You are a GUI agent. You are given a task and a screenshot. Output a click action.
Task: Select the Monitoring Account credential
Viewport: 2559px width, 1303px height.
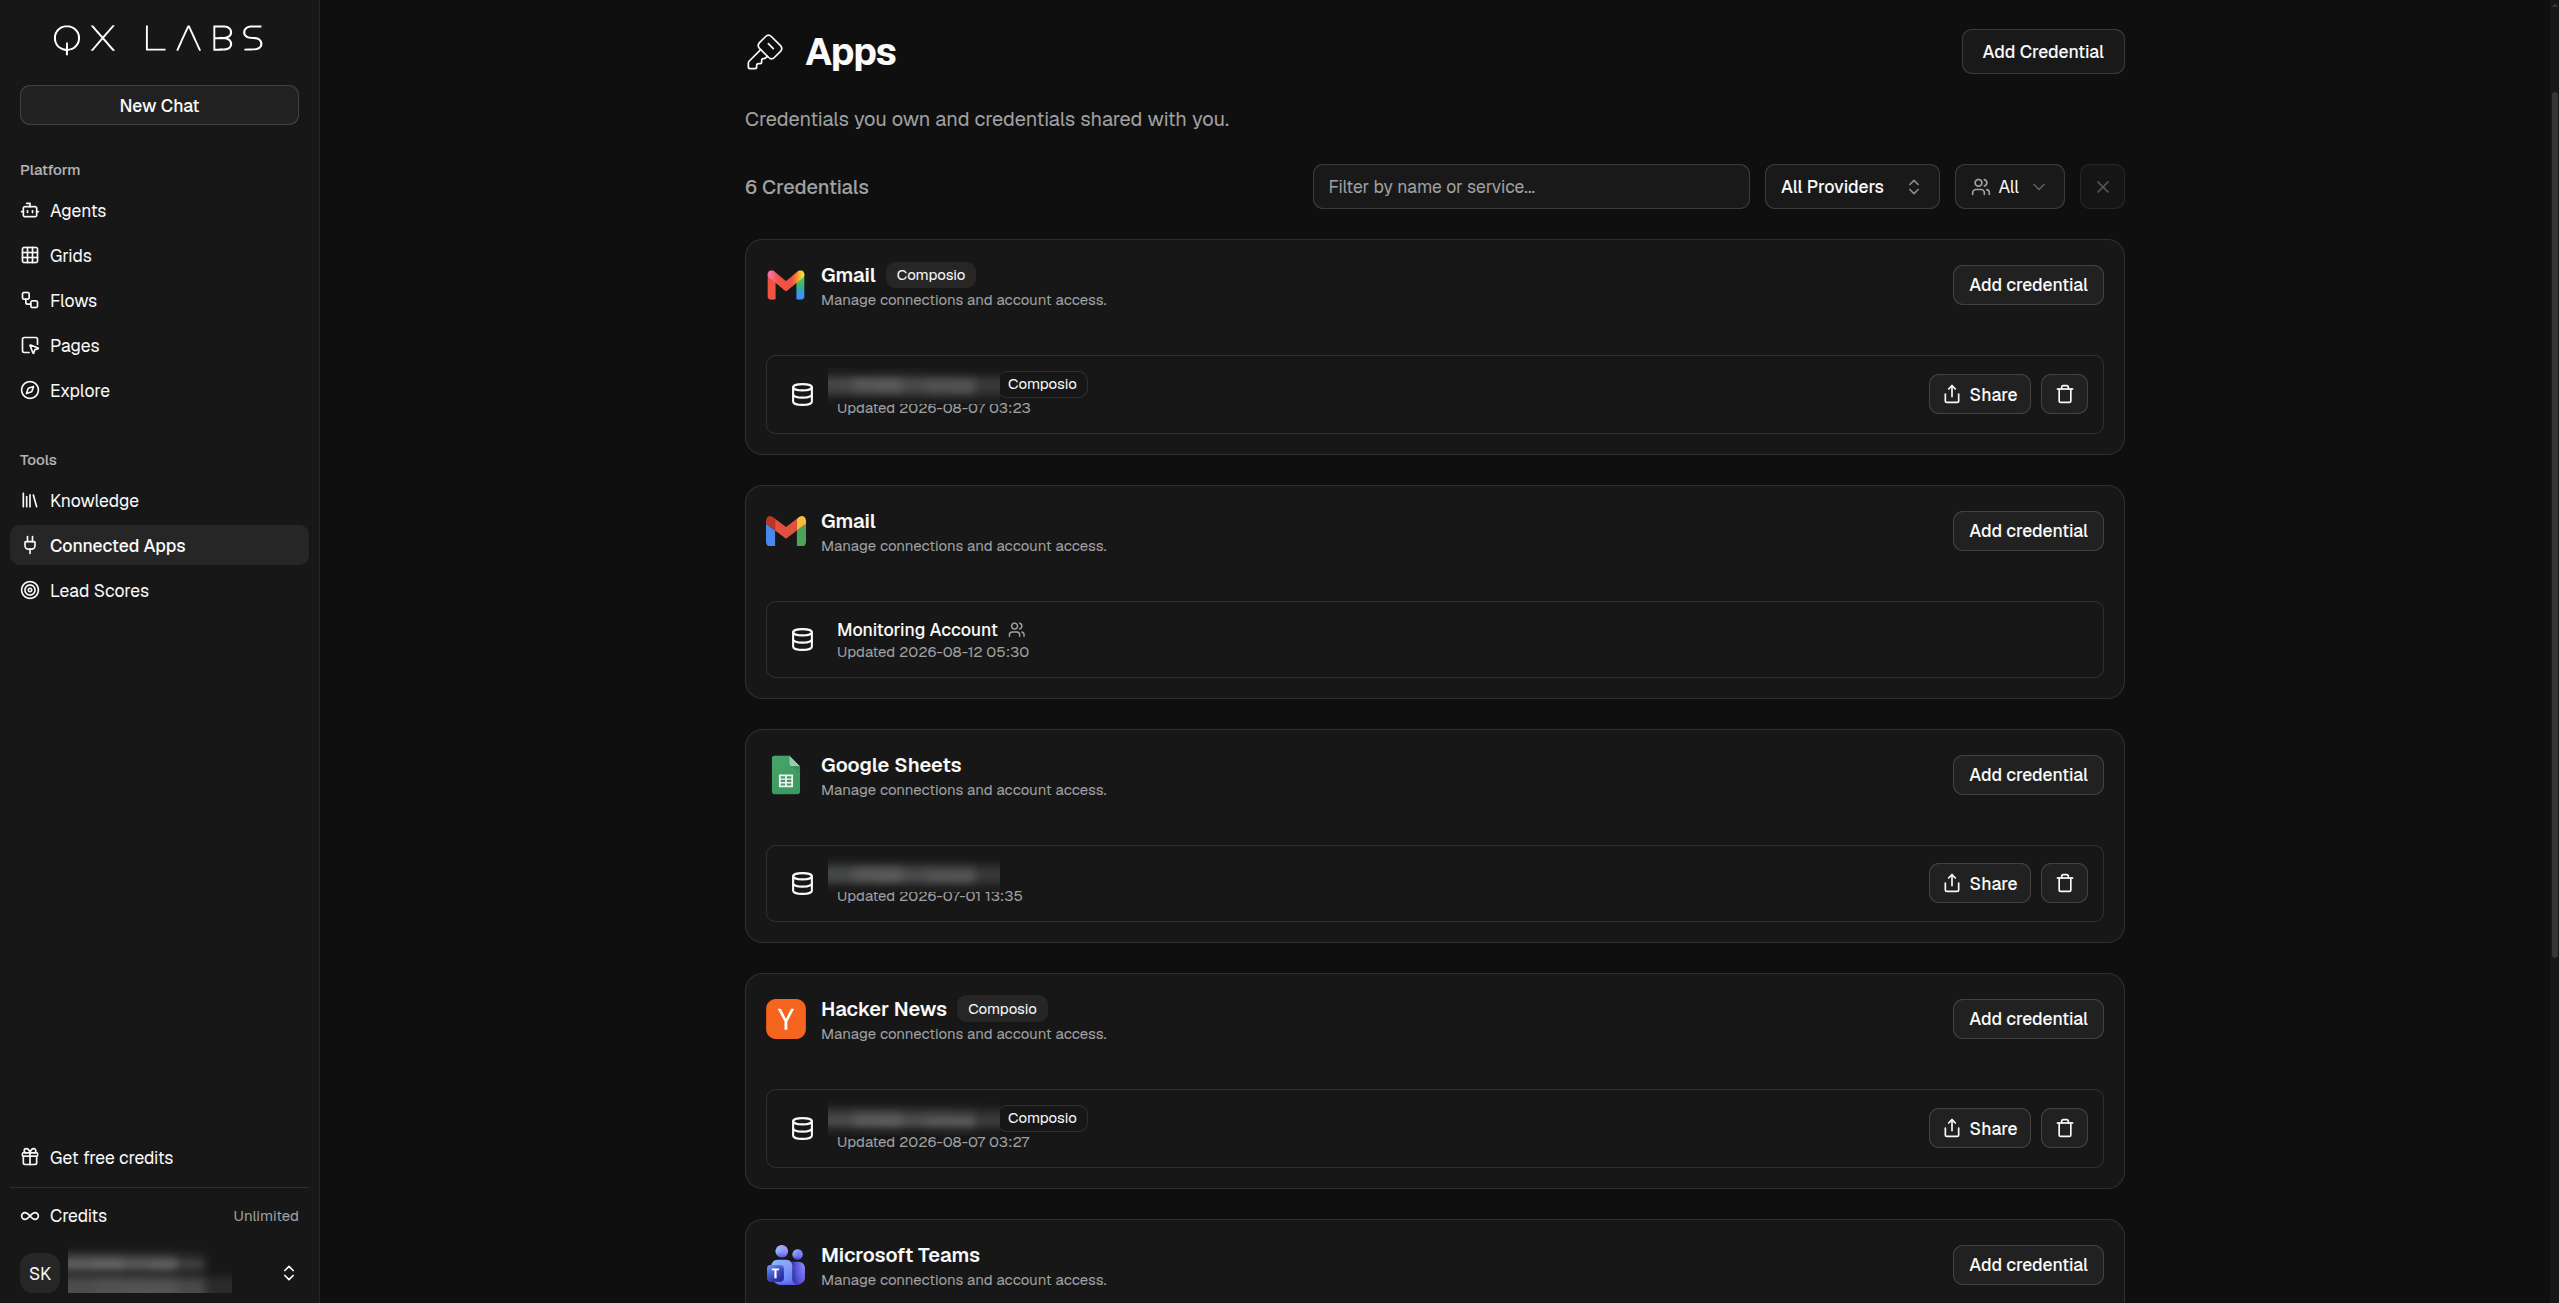1434,640
